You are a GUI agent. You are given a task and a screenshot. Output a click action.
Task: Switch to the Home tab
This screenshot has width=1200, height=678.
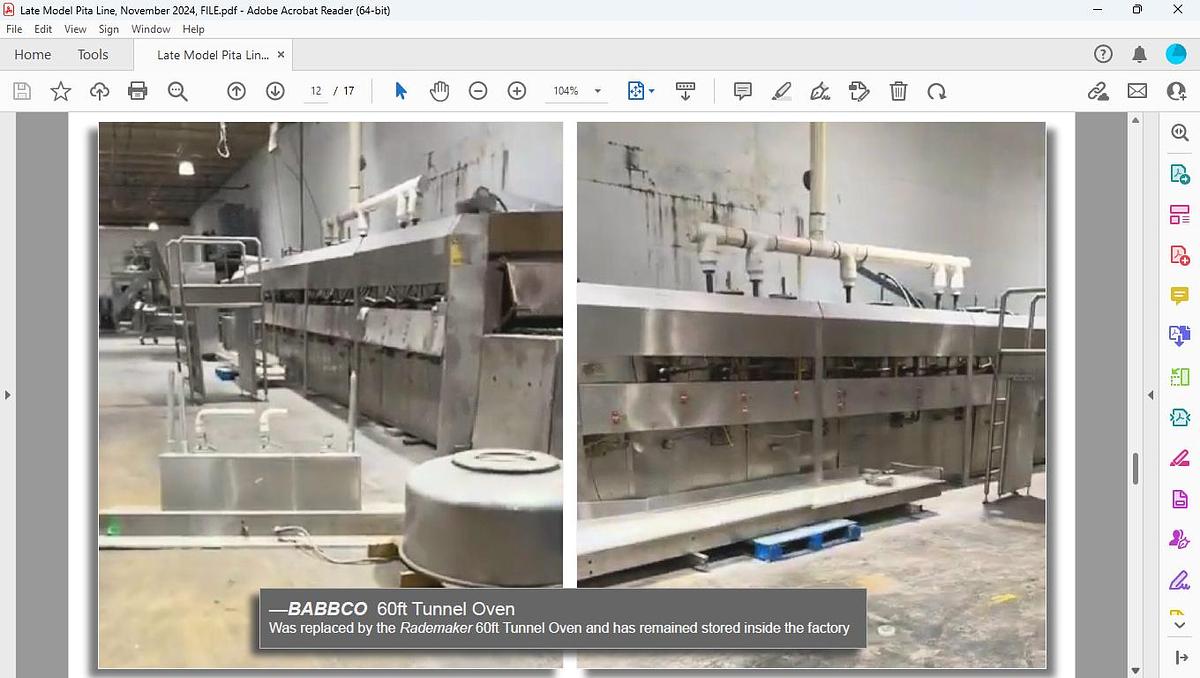pyautogui.click(x=32, y=54)
